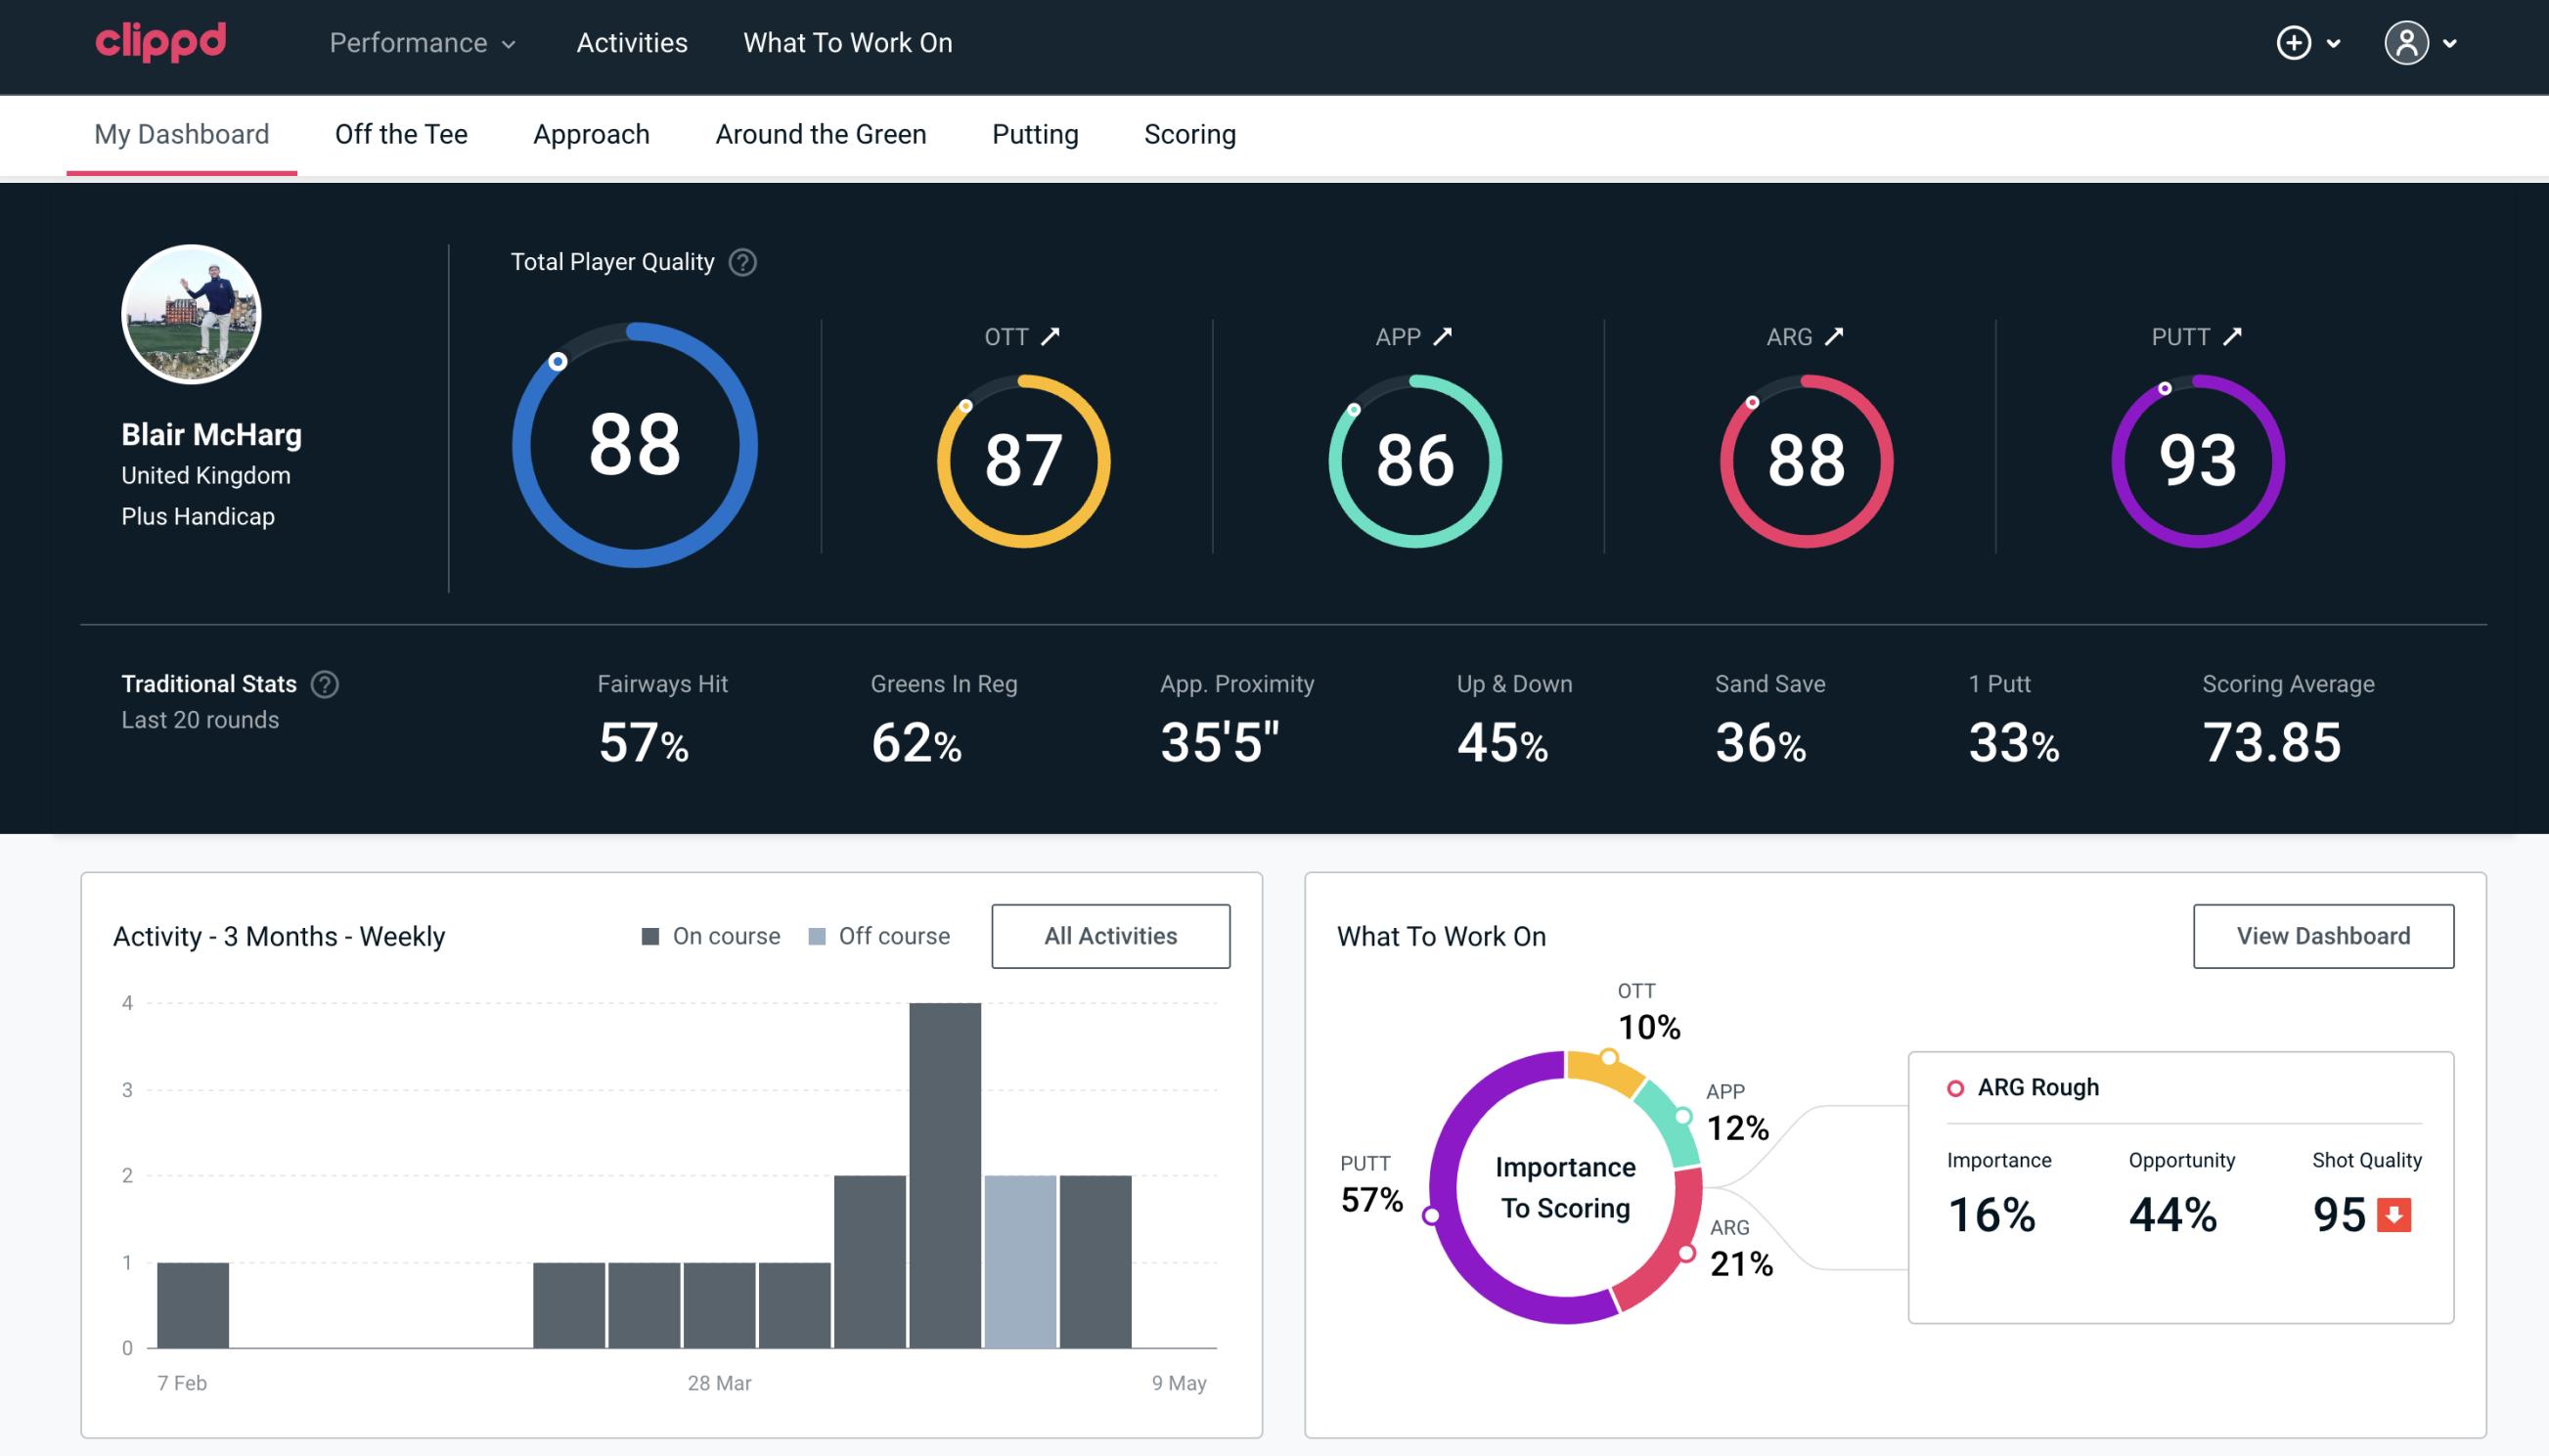This screenshot has height=1456, width=2549.
Task: Click the View Dashboard button
Action: [2321, 935]
